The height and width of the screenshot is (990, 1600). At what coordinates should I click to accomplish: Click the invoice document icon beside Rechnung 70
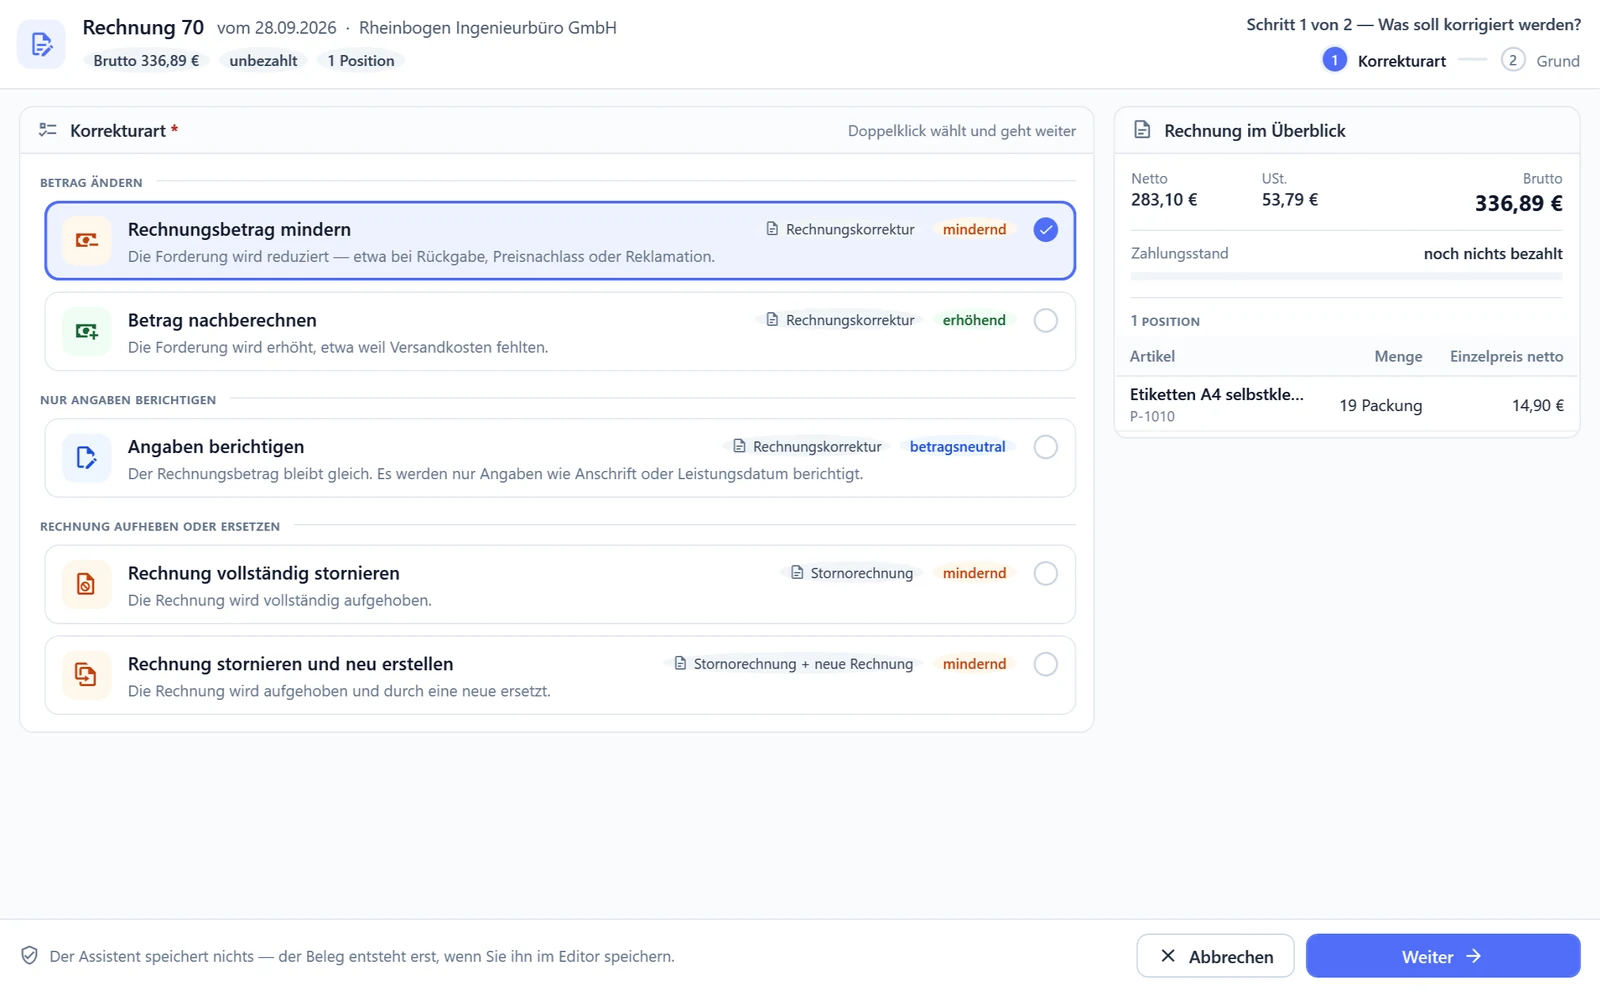[x=41, y=44]
